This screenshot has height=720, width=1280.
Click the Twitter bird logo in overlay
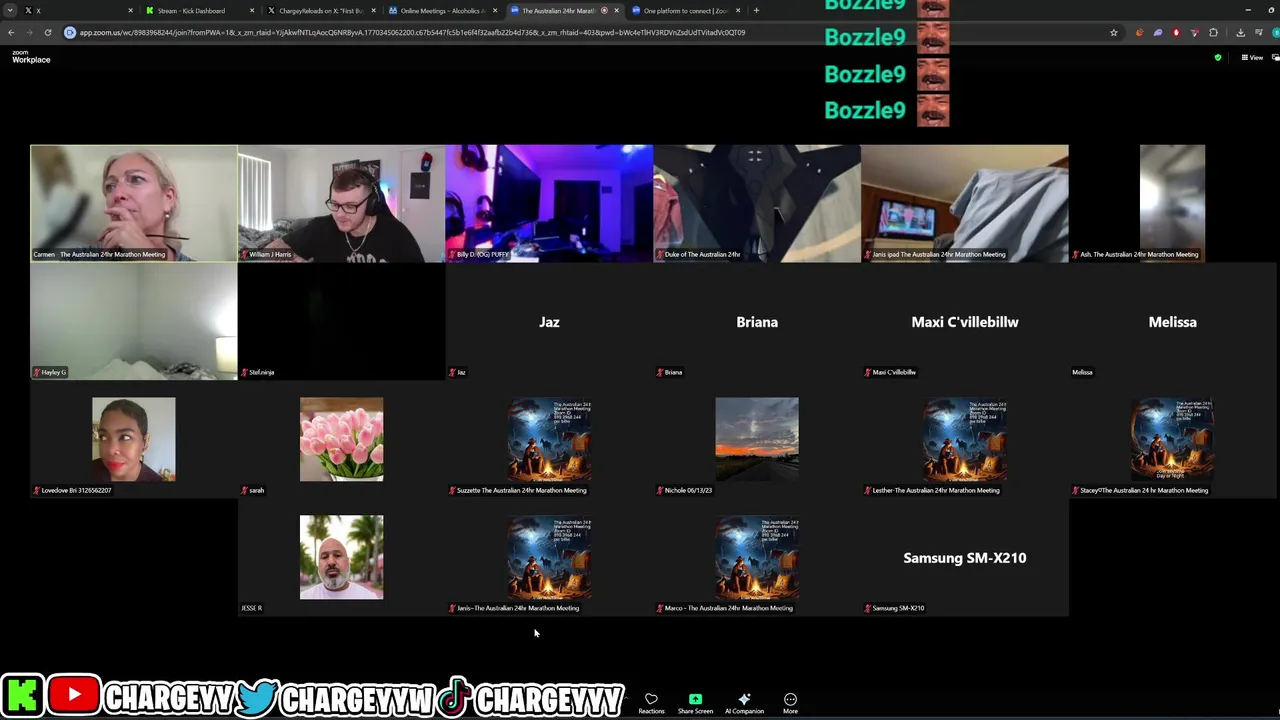point(257,696)
